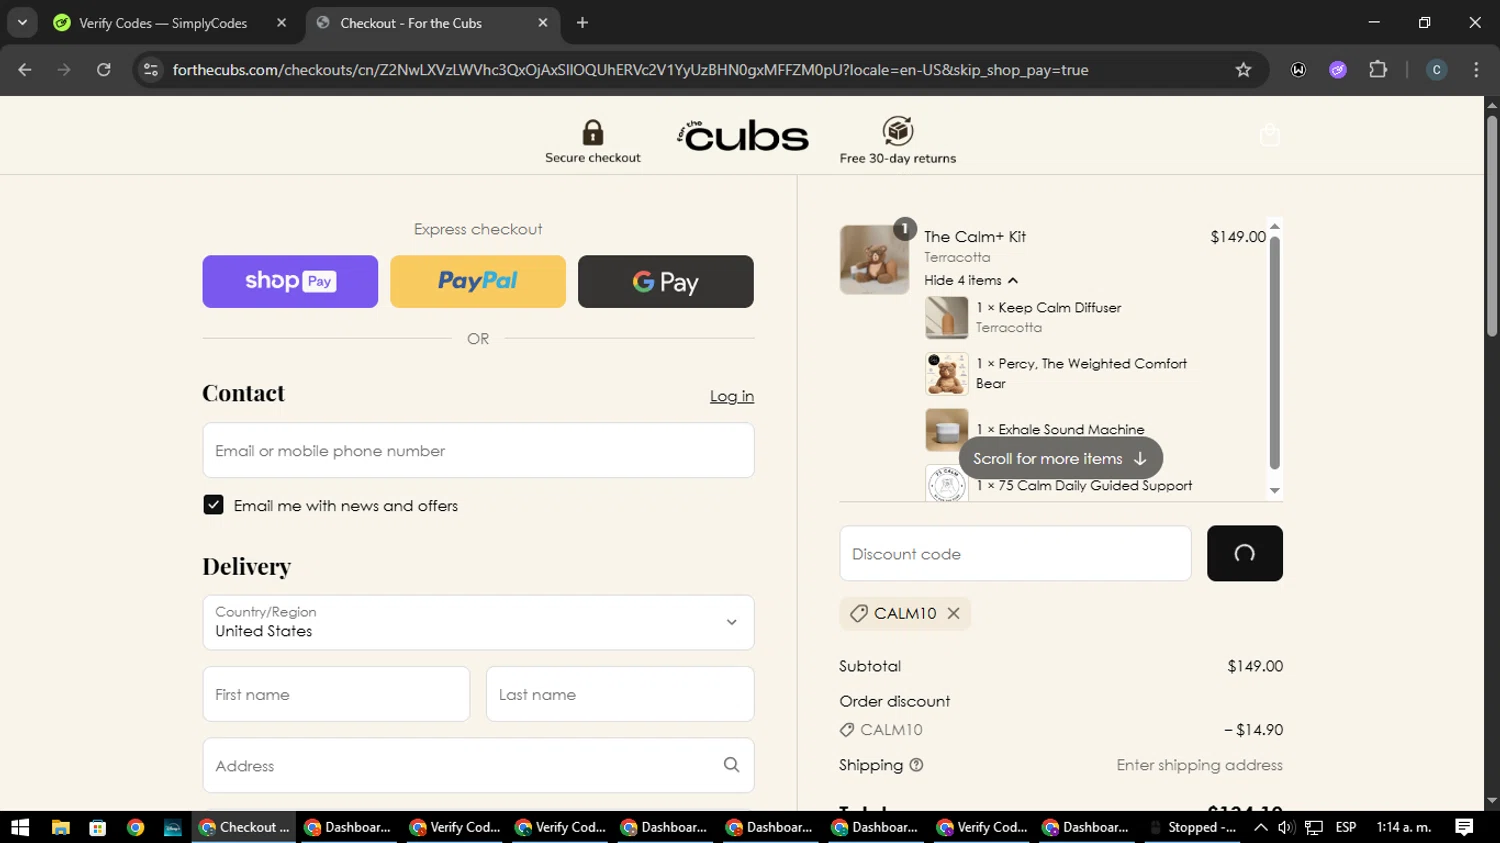Open the shopping bag cart icon
The height and width of the screenshot is (843, 1500).
(x=1270, y=135)
